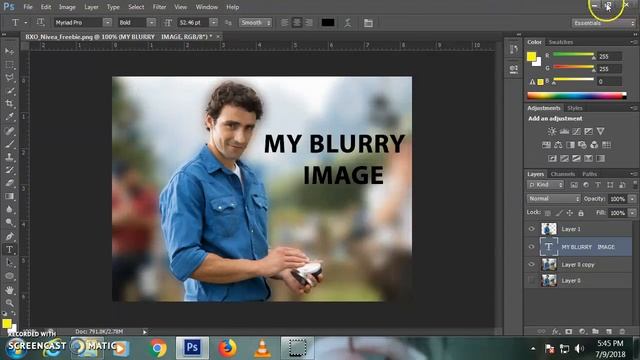The height and width of the screenshot is (360, 640).
Task: Open the File menu
Action: pos(28,7)
